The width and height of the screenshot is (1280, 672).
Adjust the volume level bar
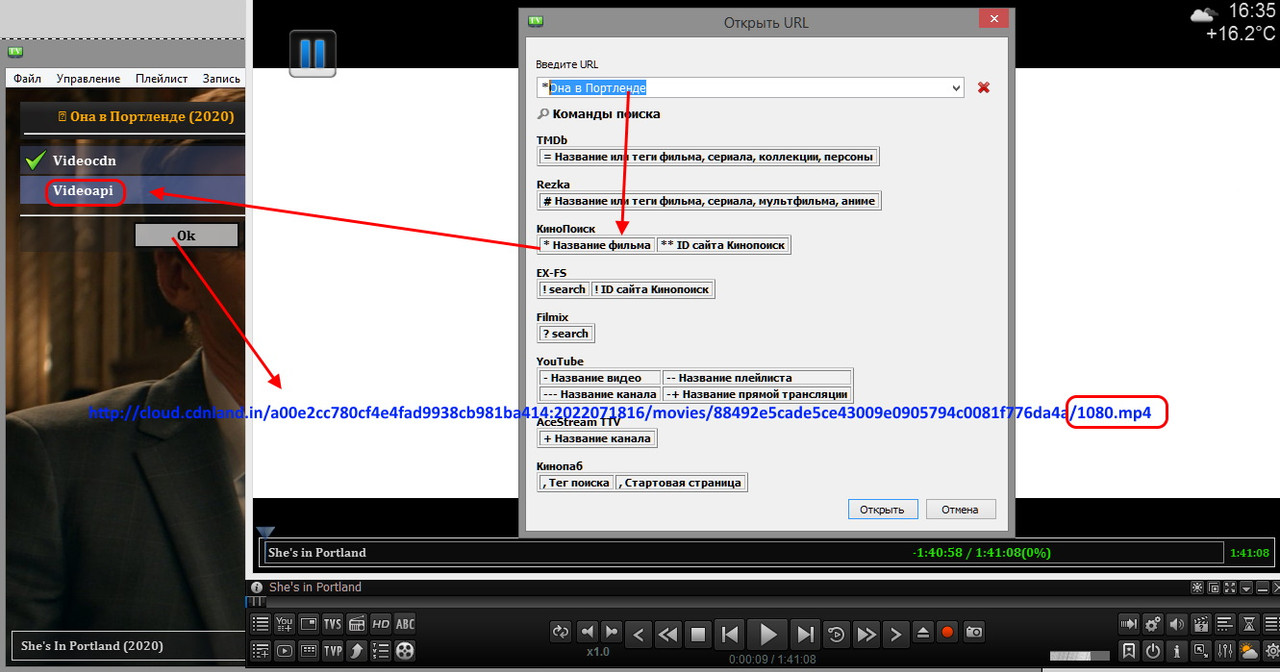(1080, 656)
